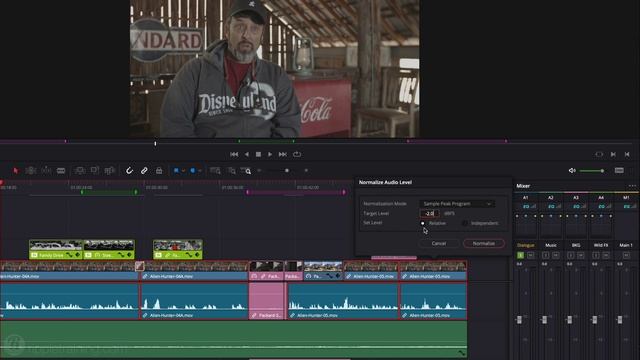The height and width of the screenshot is (360, 640).
Task: Select the Relative set level radio button
Action: [423, 223]
